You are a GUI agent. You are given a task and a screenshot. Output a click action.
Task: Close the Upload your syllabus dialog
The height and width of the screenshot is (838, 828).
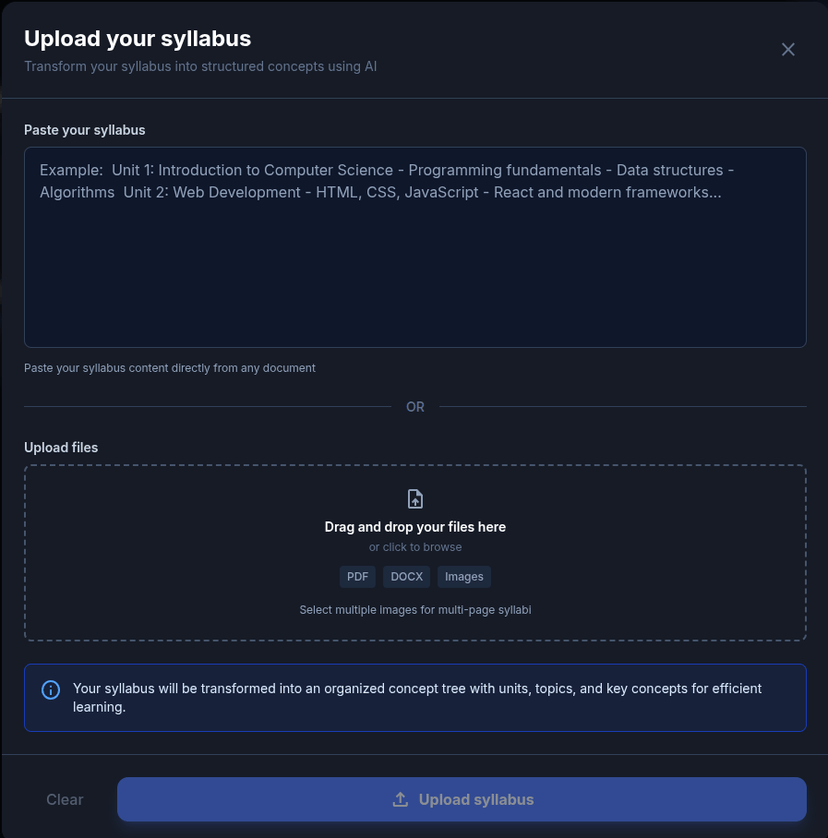coord(788,49)
